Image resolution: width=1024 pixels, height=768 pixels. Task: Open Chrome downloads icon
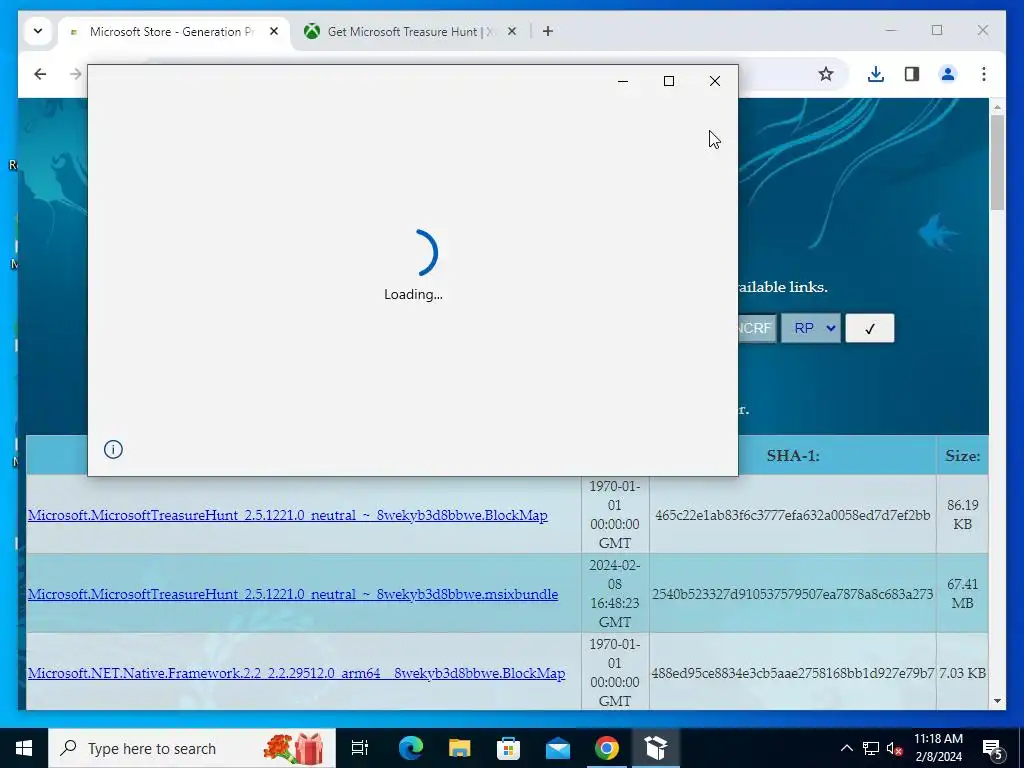[876, 74]
